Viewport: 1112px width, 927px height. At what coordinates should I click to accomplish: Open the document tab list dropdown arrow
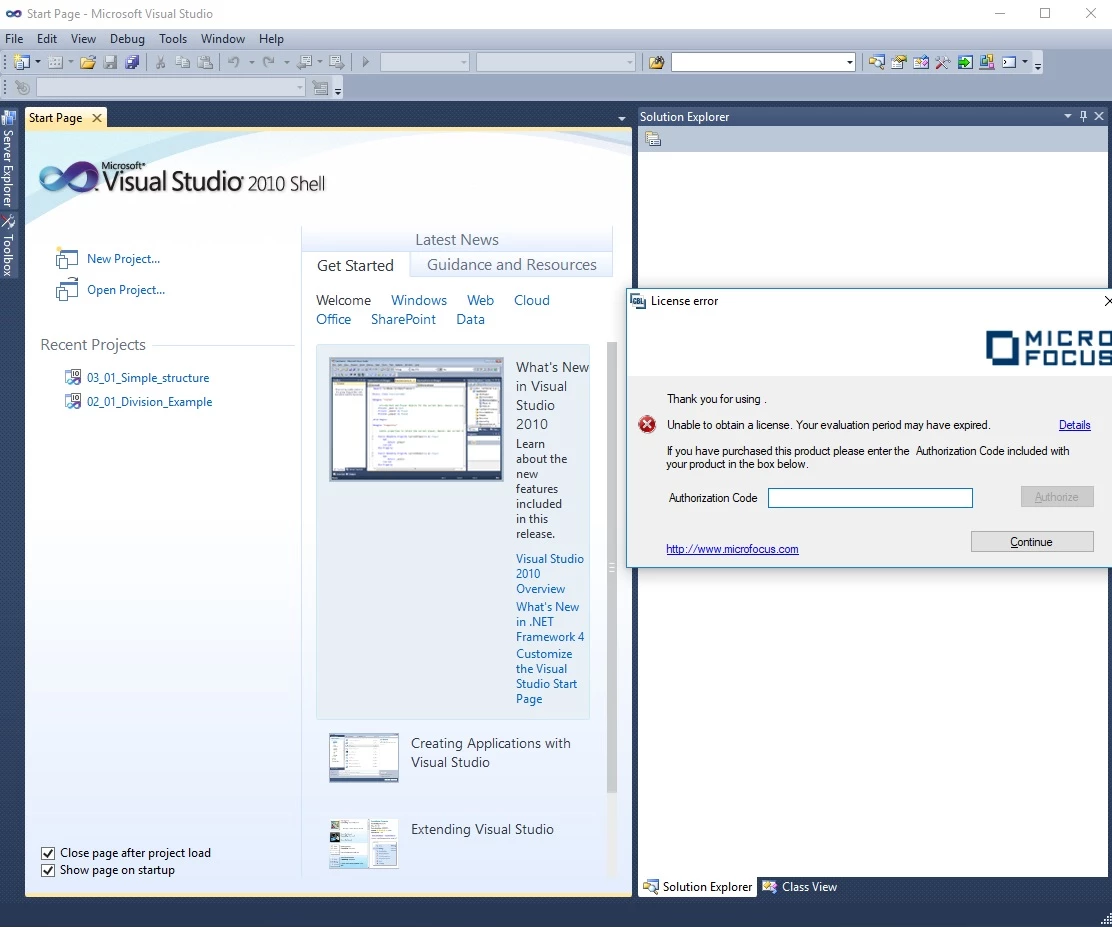621,118
